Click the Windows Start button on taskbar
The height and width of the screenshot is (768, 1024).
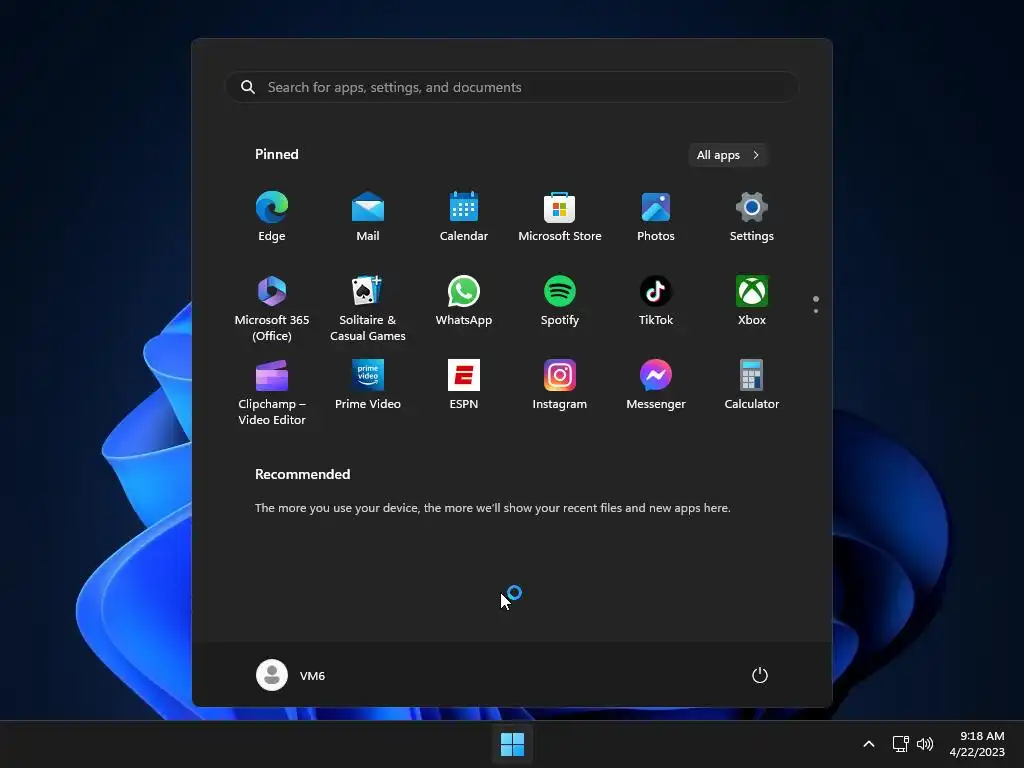coord(512,744)
